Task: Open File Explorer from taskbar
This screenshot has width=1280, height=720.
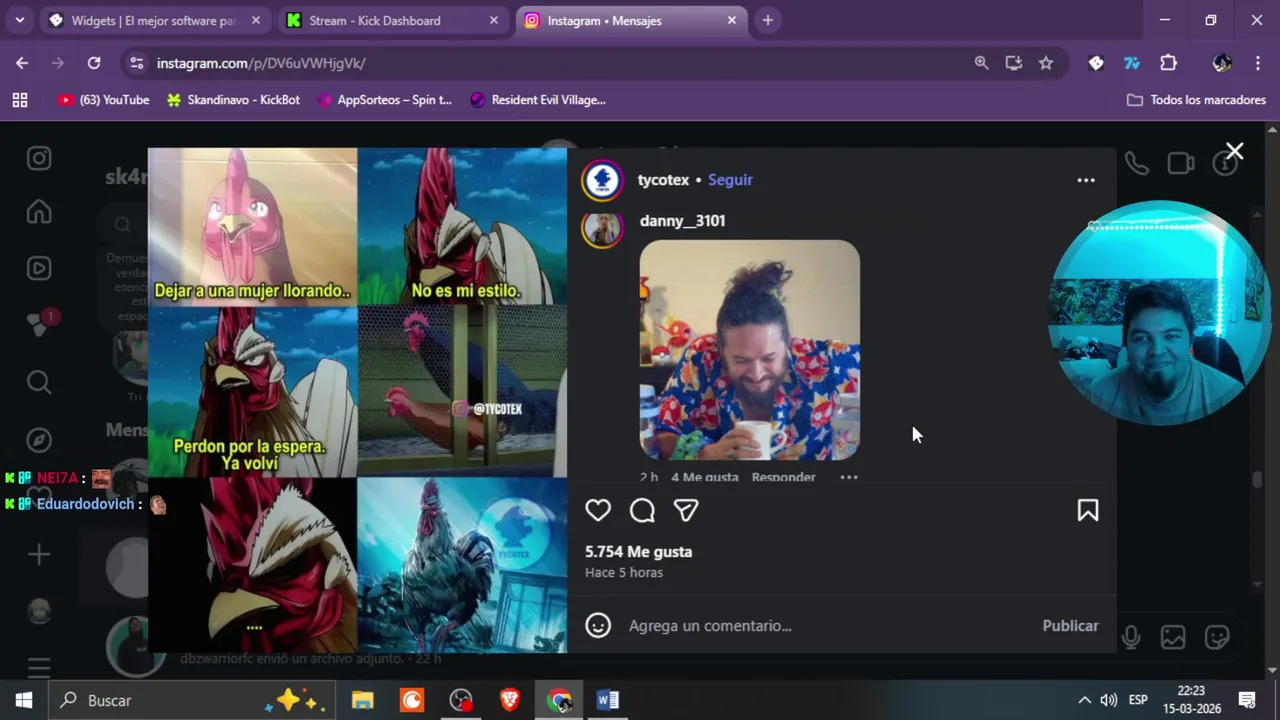Action: coord(362,700)
